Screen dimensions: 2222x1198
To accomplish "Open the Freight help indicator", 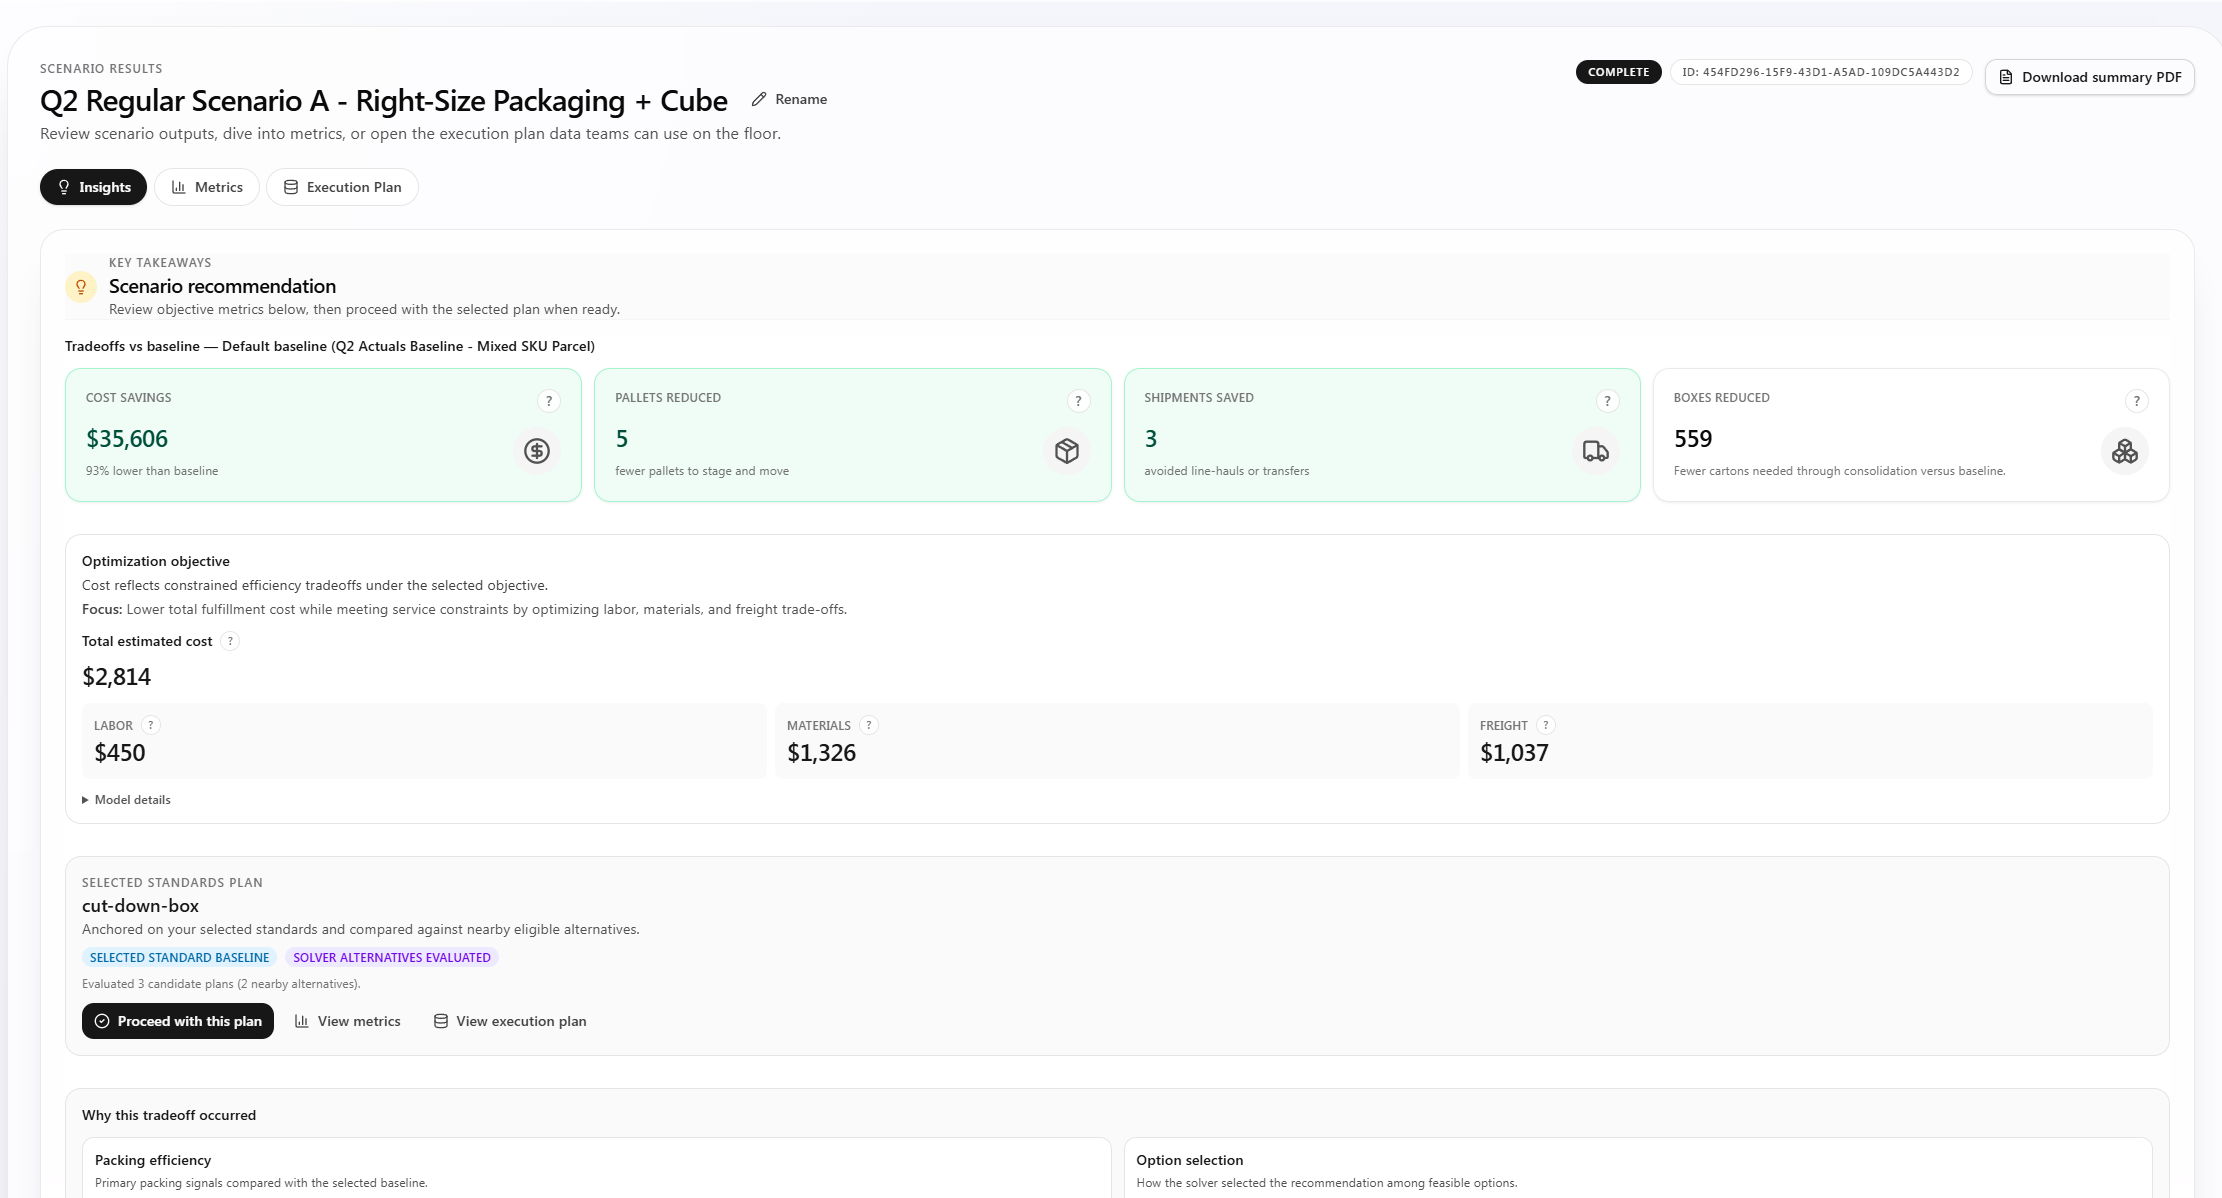I will click(1546, 725).
